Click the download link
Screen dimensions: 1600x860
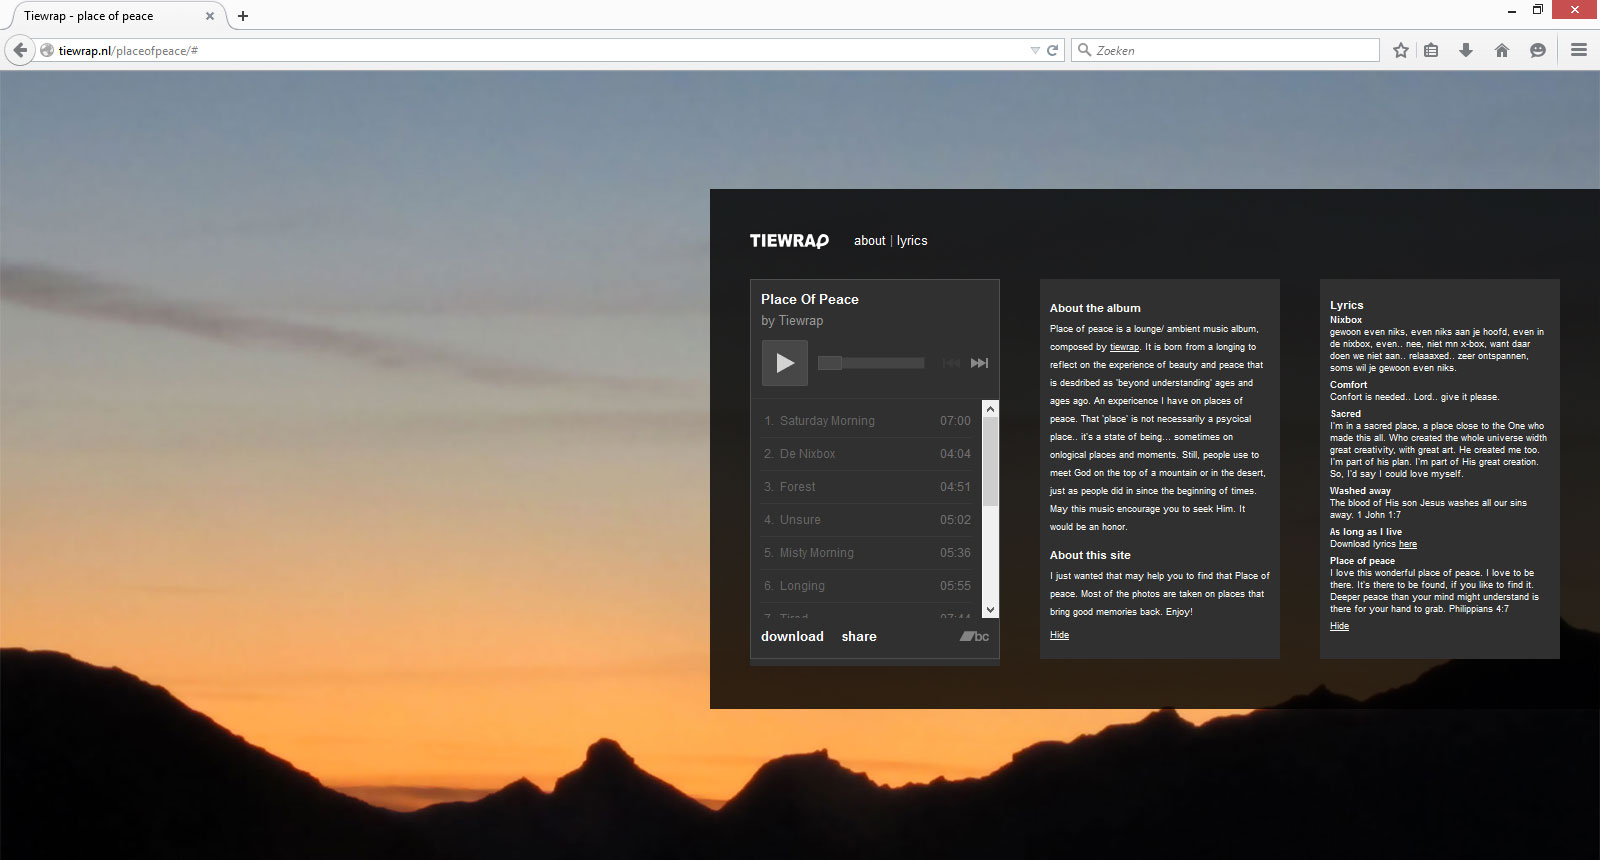(x=792, y=636)
